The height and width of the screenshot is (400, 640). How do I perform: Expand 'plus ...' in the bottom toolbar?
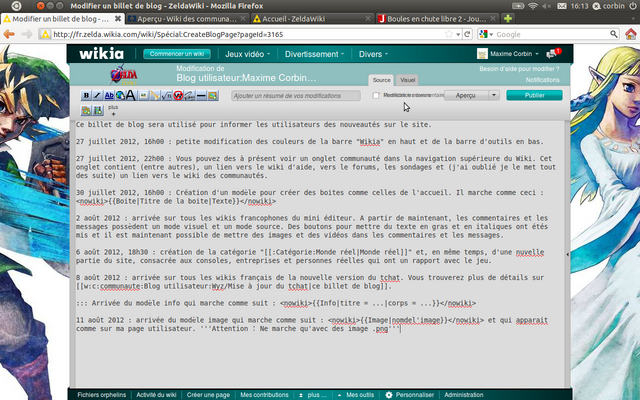point(313,395)
